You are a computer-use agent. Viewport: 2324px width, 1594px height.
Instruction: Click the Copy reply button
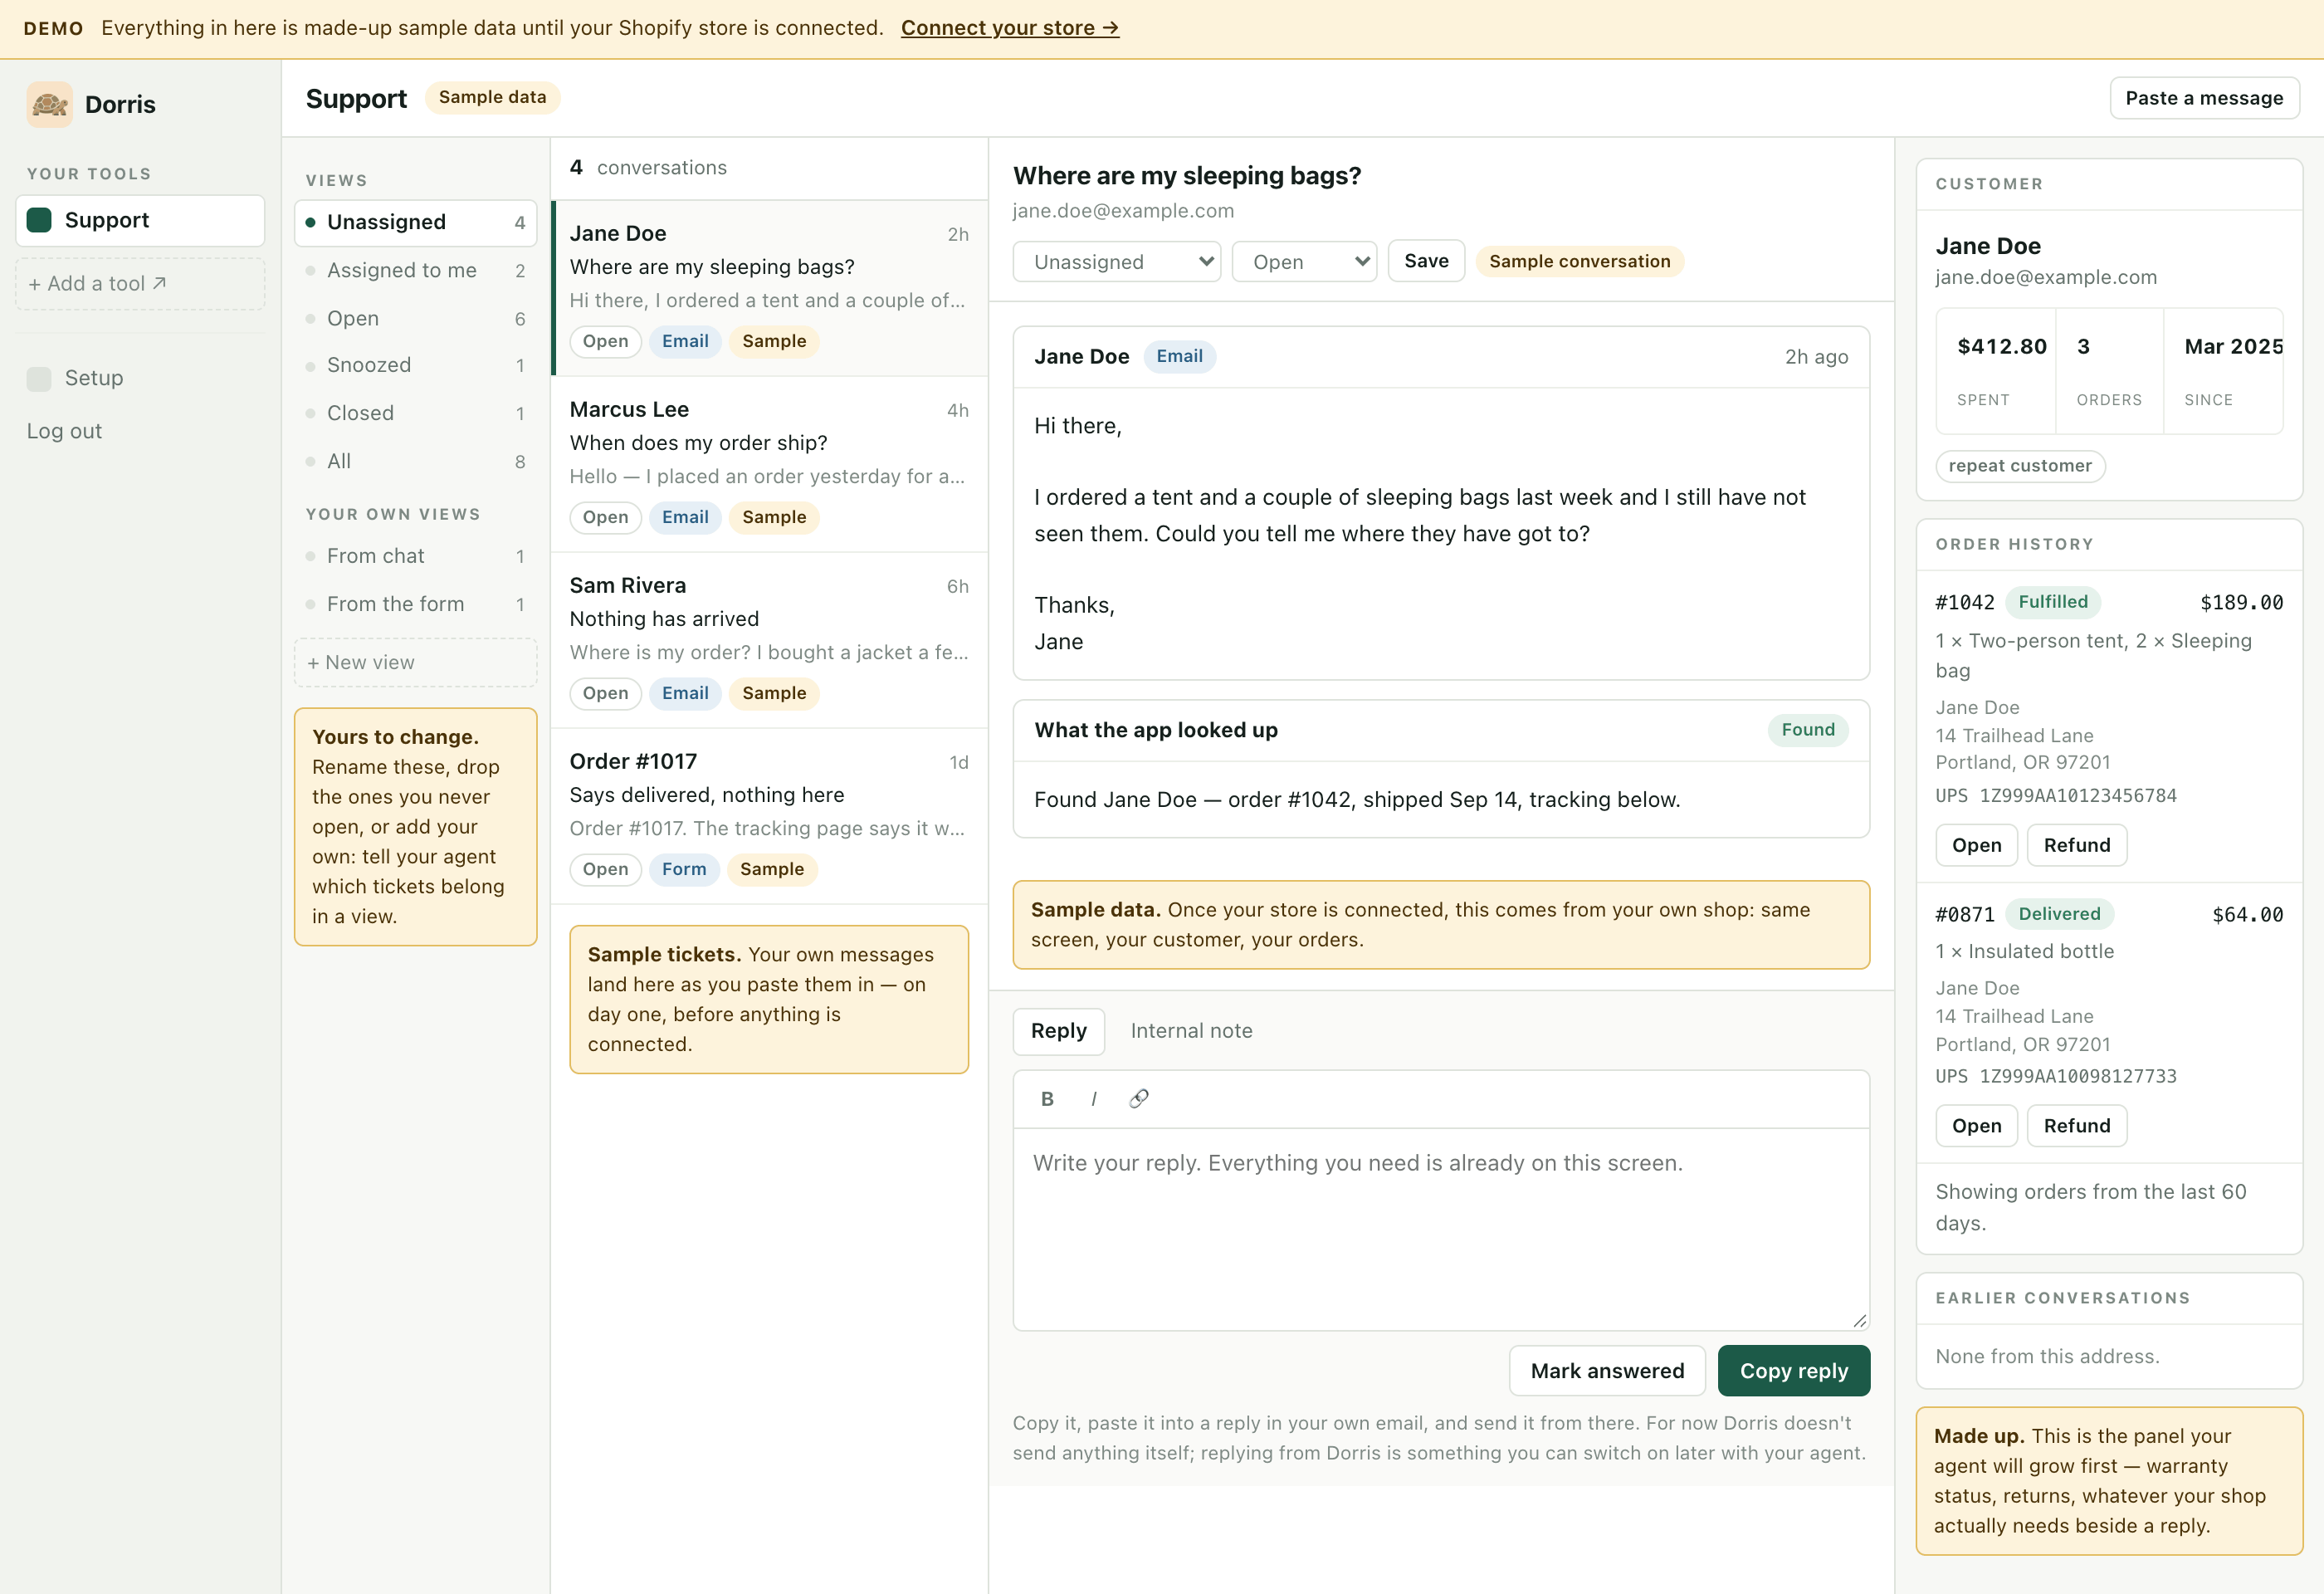[1793, 1371]
